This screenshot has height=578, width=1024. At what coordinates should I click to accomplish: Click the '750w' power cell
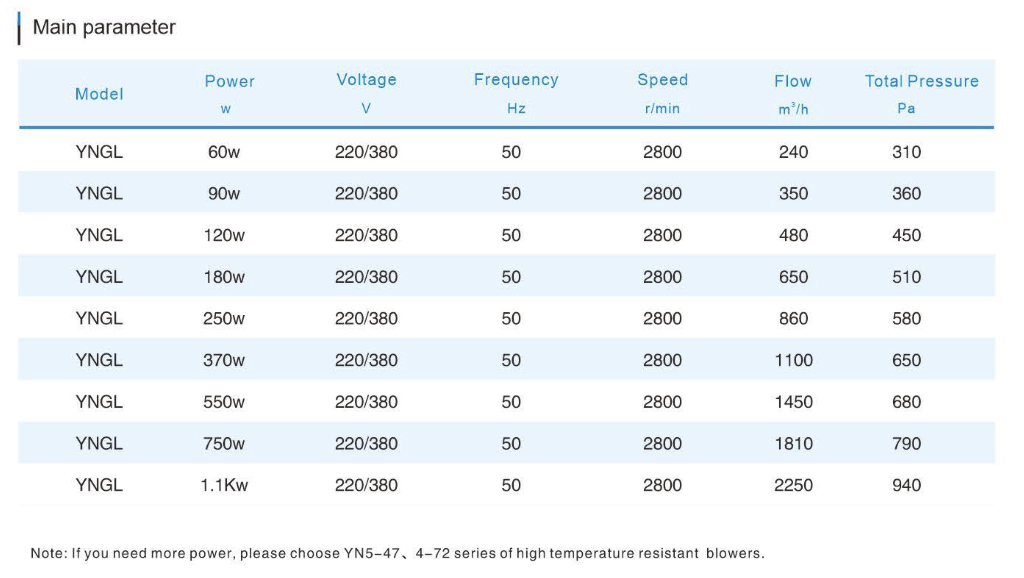coord(224,444)
